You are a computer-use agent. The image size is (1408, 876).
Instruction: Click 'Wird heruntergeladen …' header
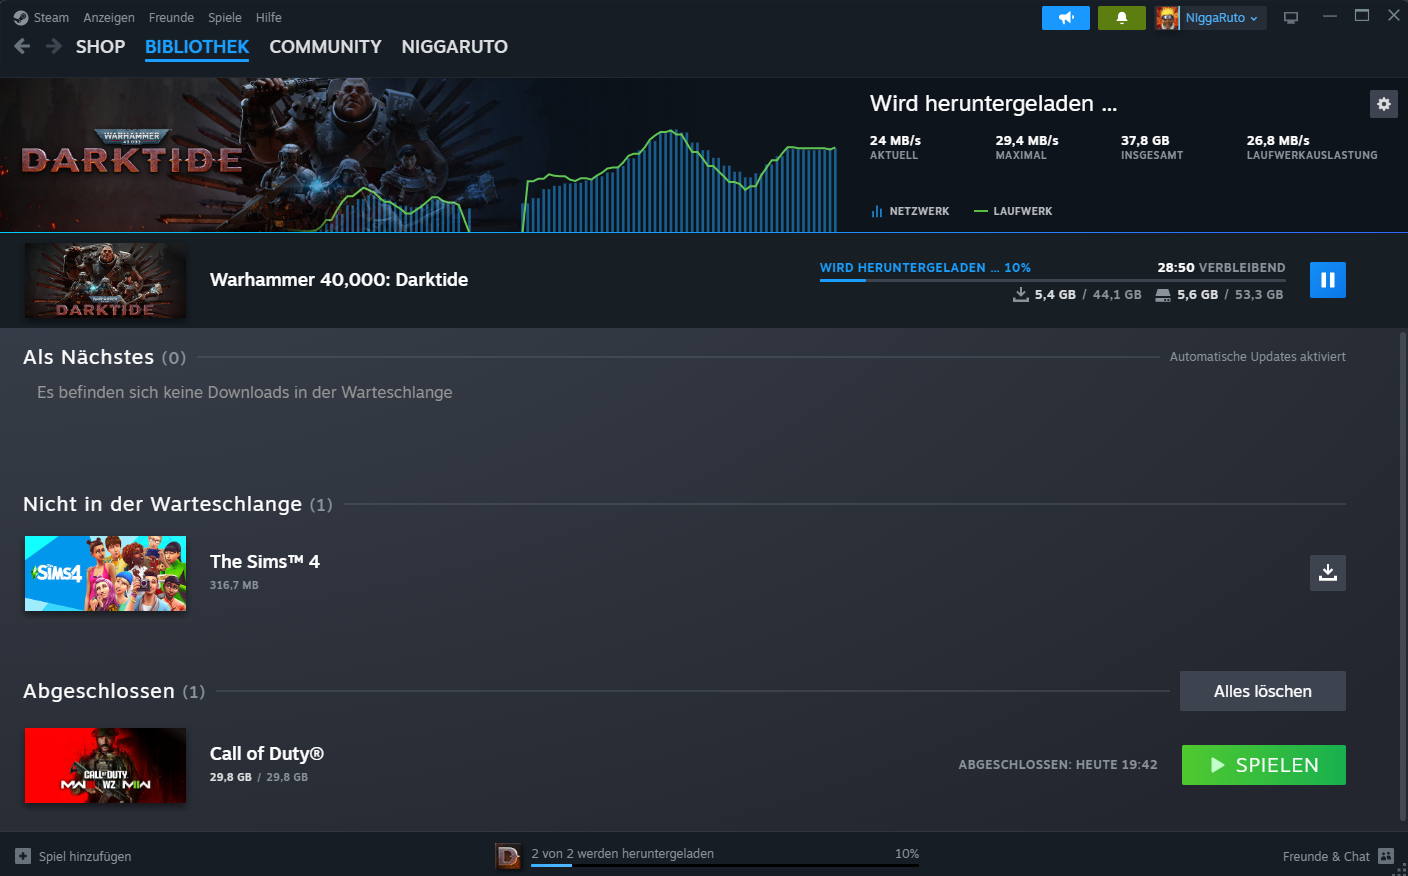(993, 104)
